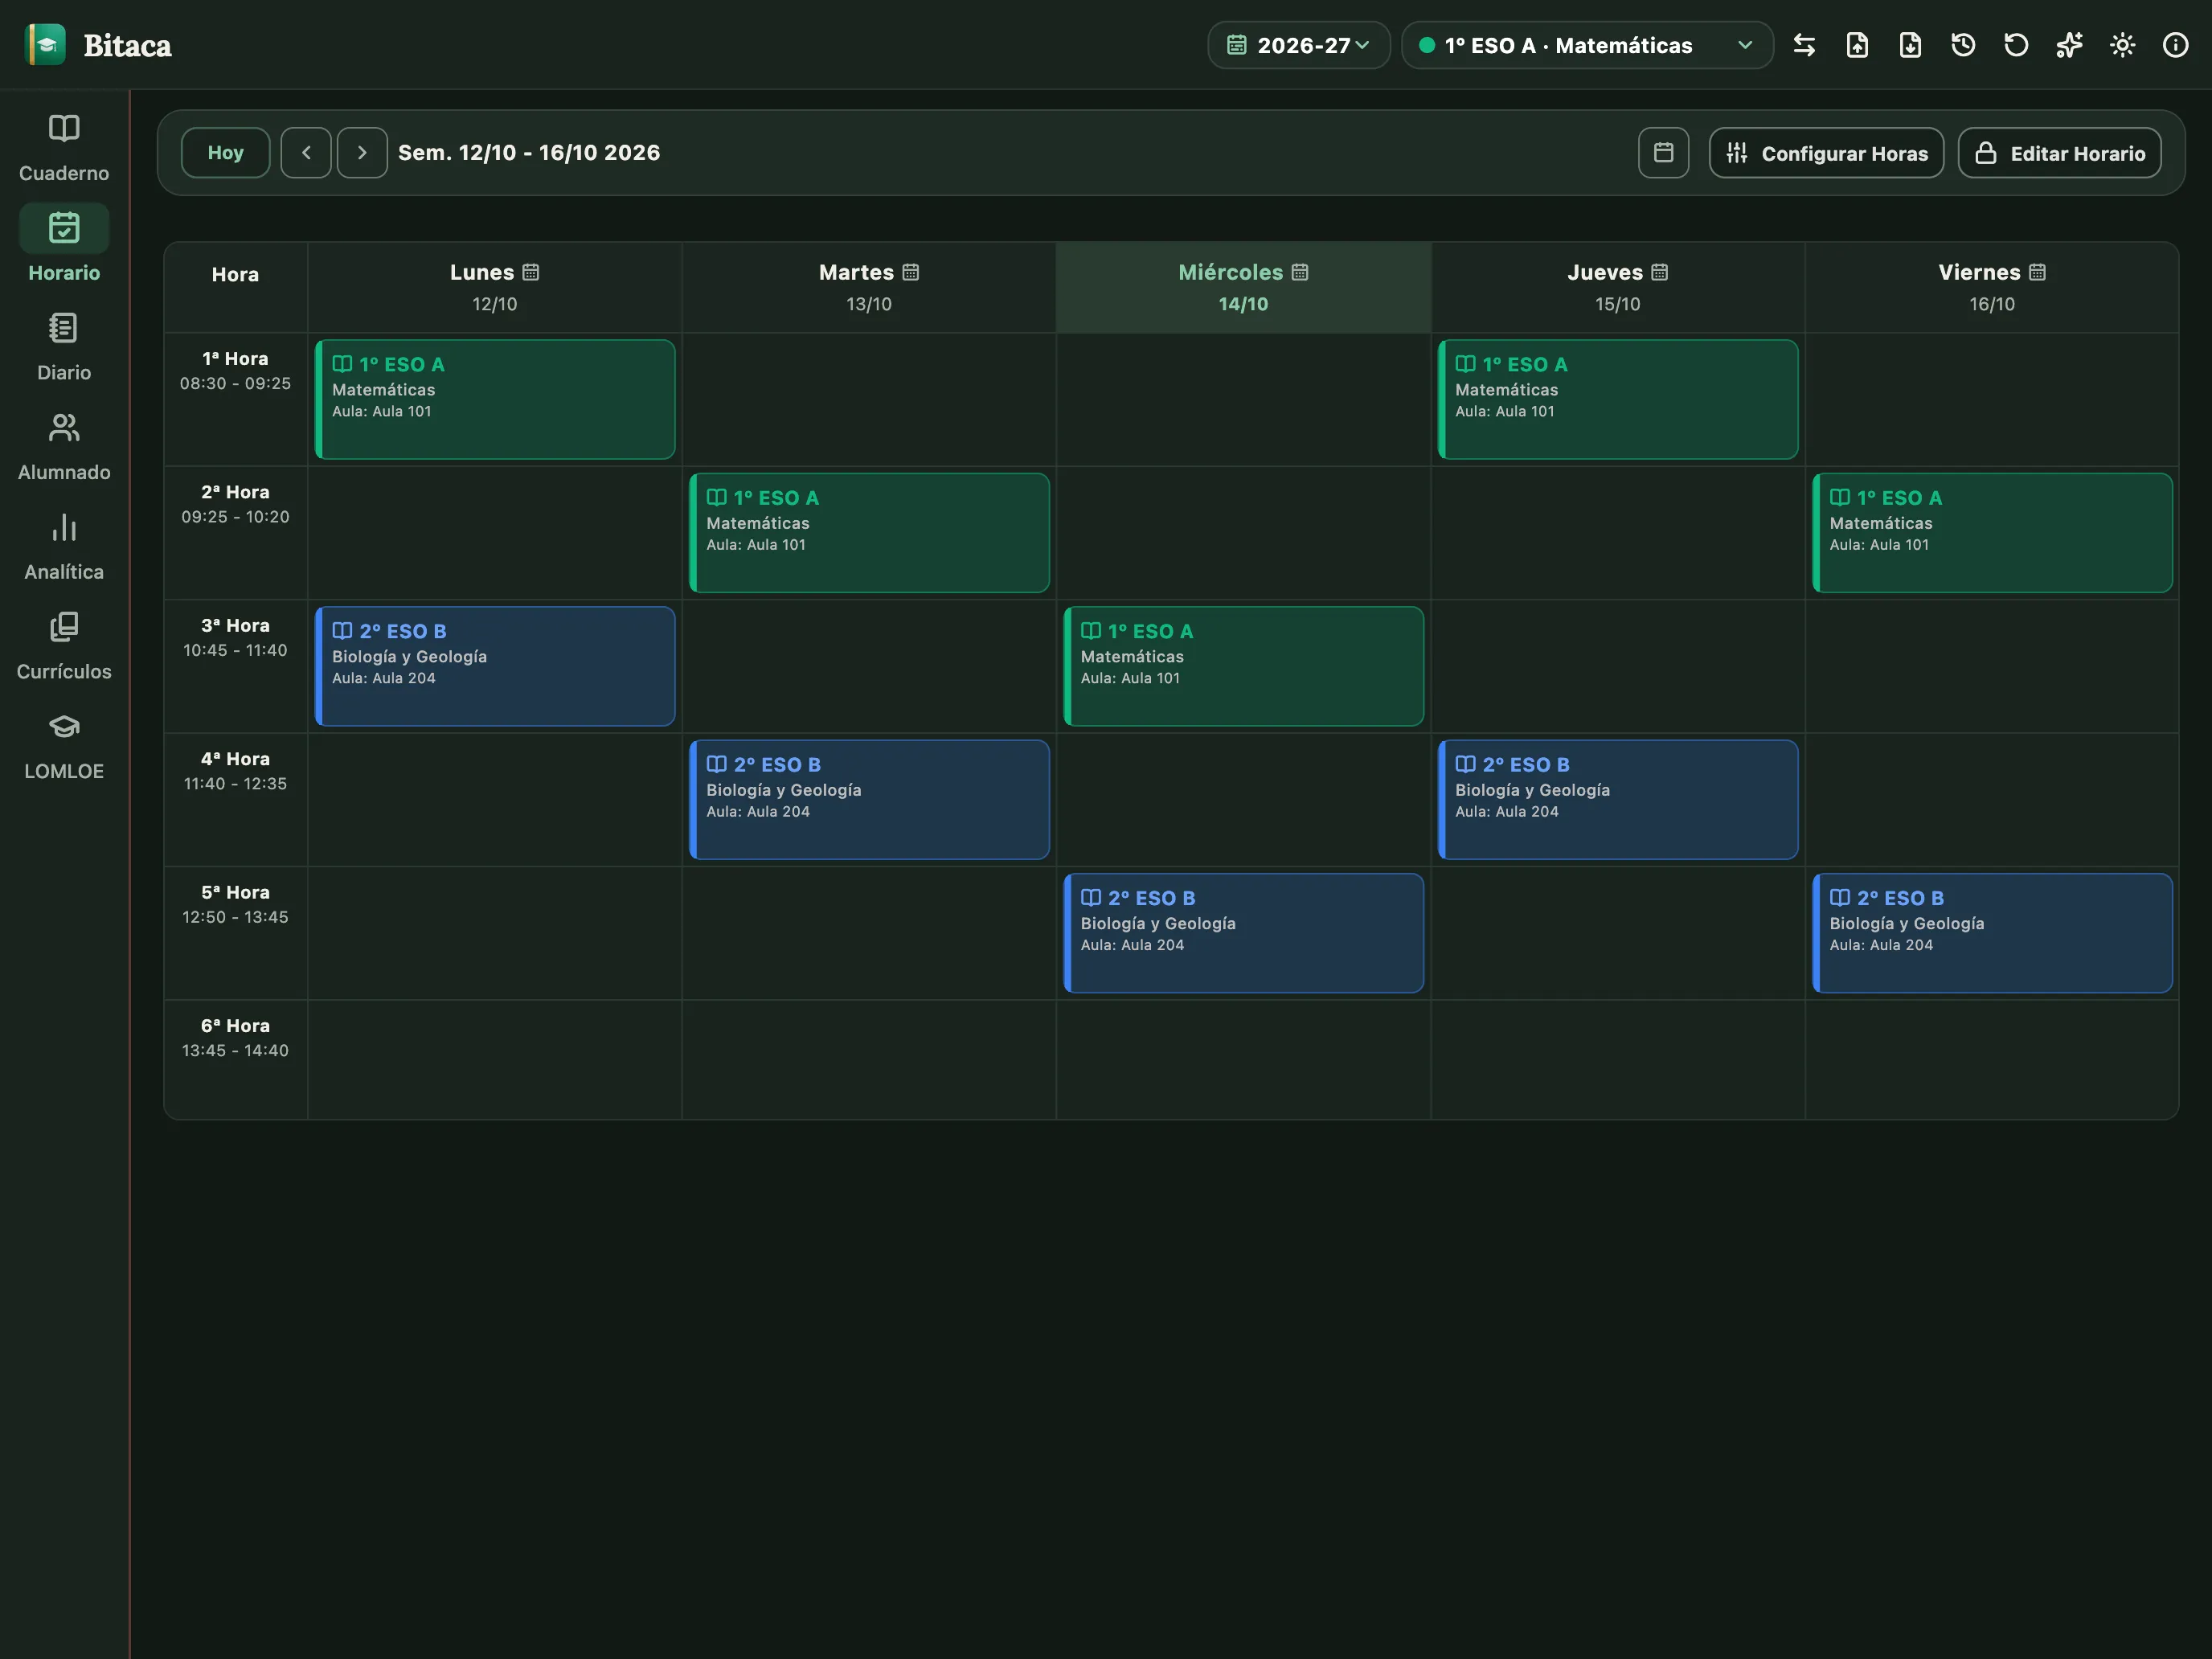Image resolution: width=2212 pixels, height=1659 pixels.
Task: Click the '1ª Hora' row label
Action: click(x=235, y=359)
